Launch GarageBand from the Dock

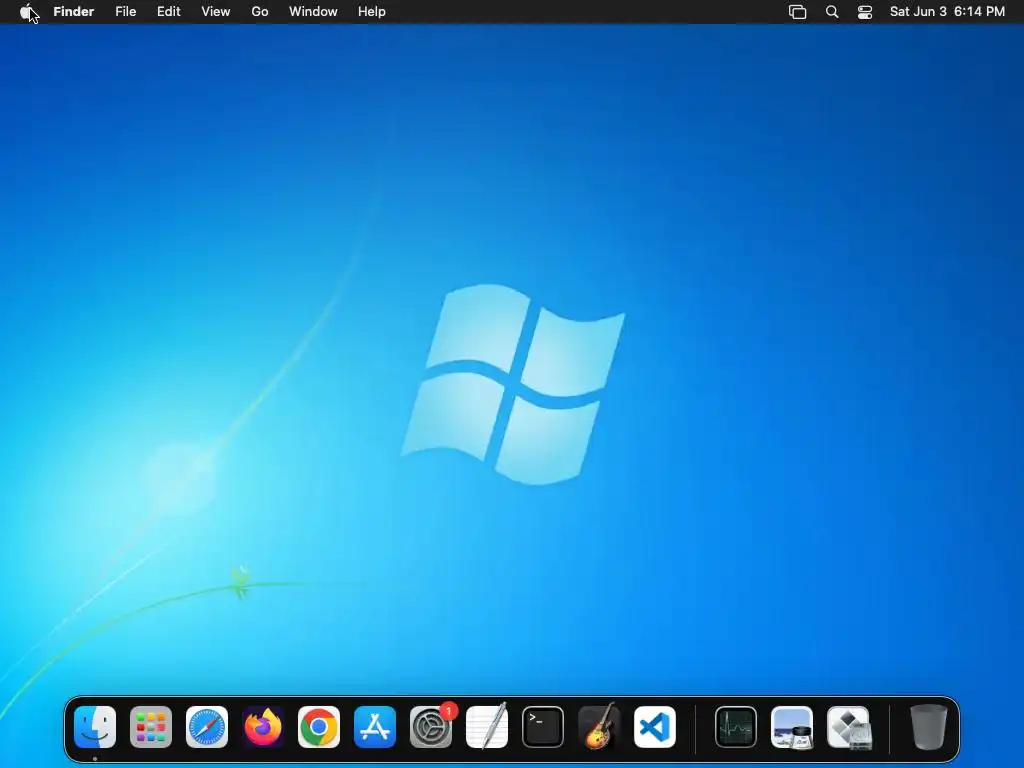pyautogui.click(x=599, y=727)
